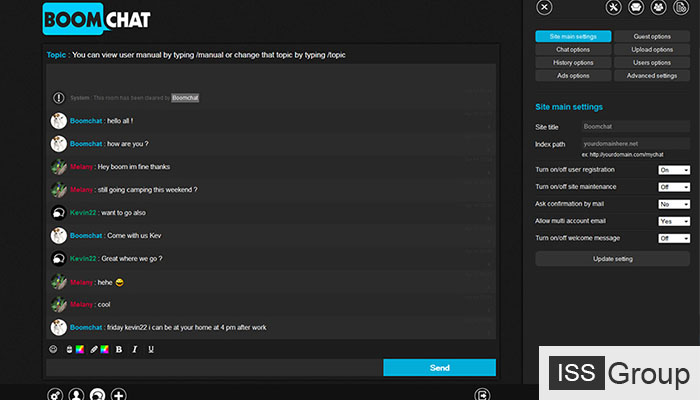Click Boomchat's avatar beside the 'friday kevin22' message
The image size is (700, 400).
[58, 327]
